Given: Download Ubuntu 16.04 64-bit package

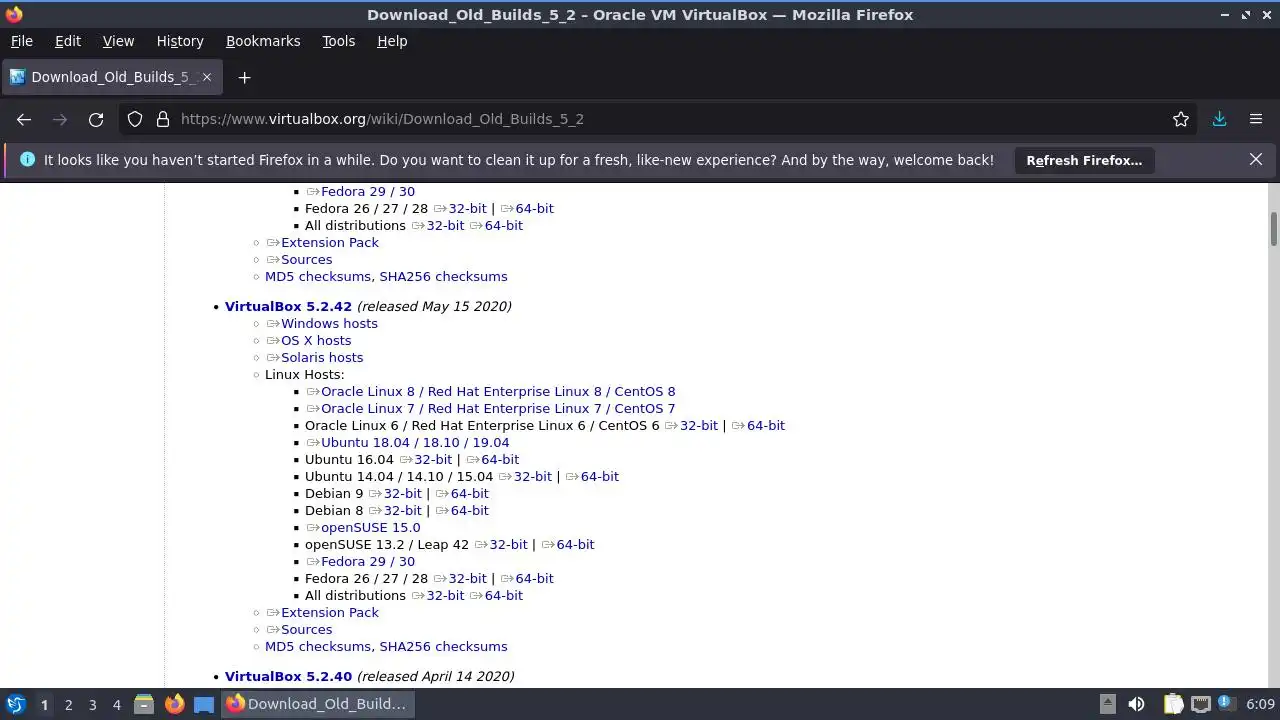Looking at the screenshot, I should pyautogui.click(x=493, y=459).
